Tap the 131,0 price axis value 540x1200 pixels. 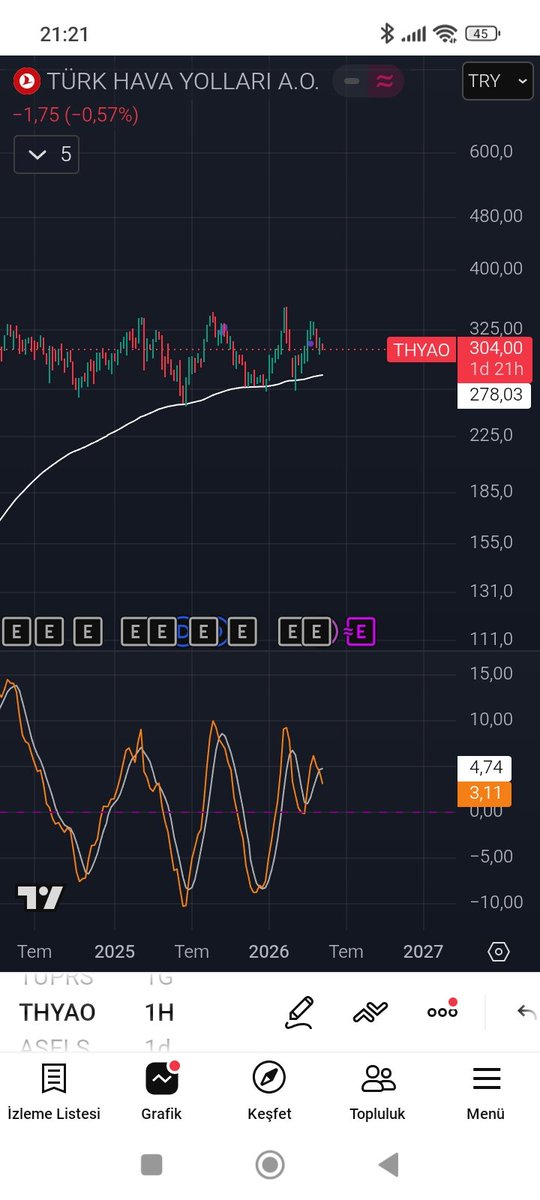[x=491, y=591]
